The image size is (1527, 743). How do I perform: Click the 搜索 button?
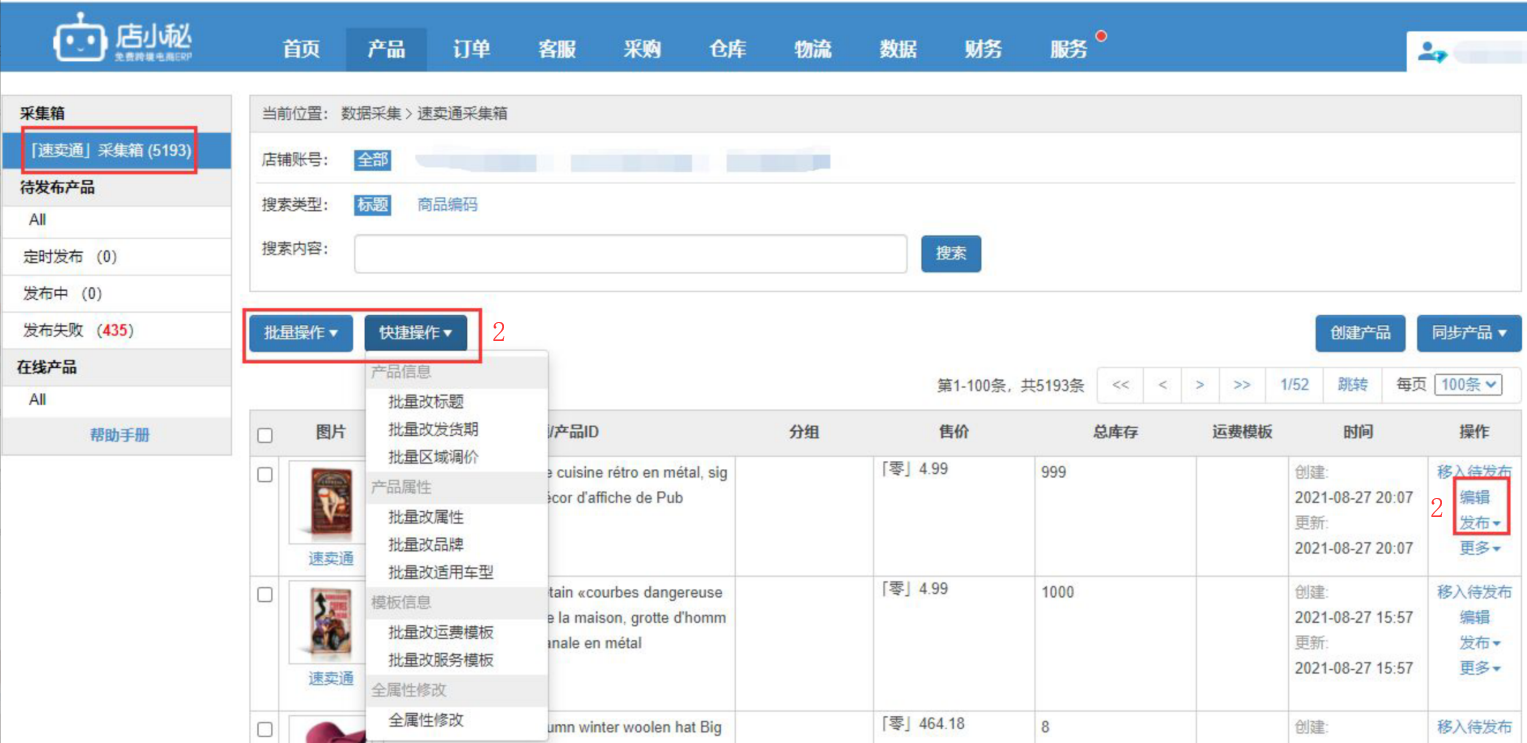(x=951, y=254)
